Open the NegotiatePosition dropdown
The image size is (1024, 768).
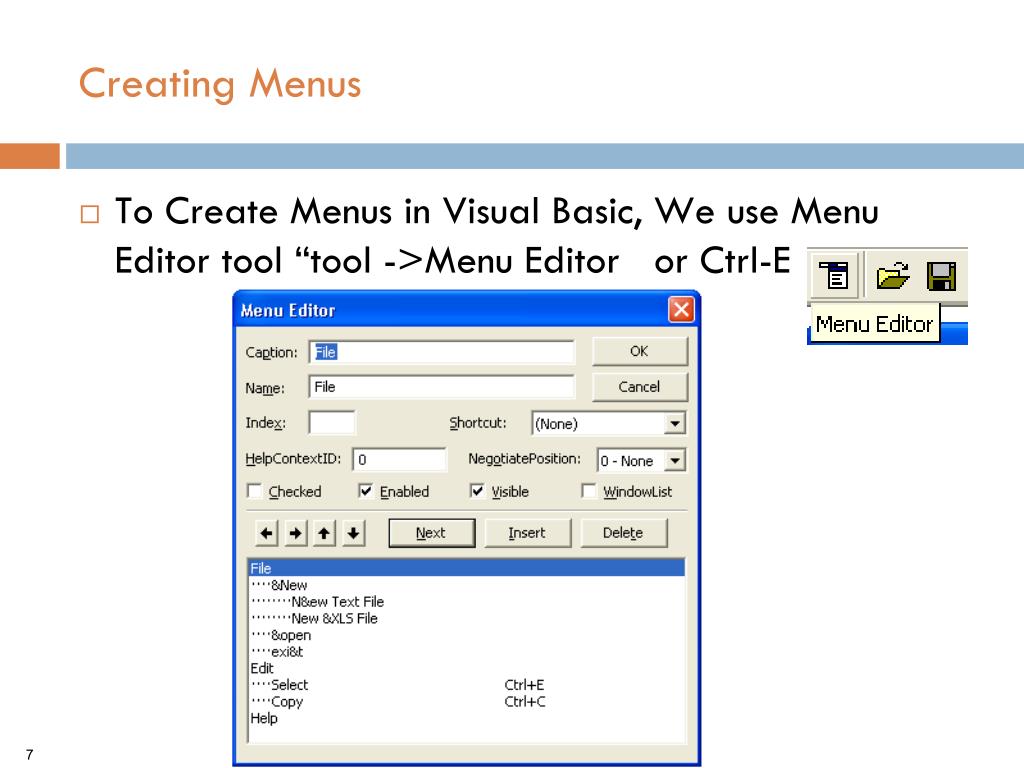point(675,460)
